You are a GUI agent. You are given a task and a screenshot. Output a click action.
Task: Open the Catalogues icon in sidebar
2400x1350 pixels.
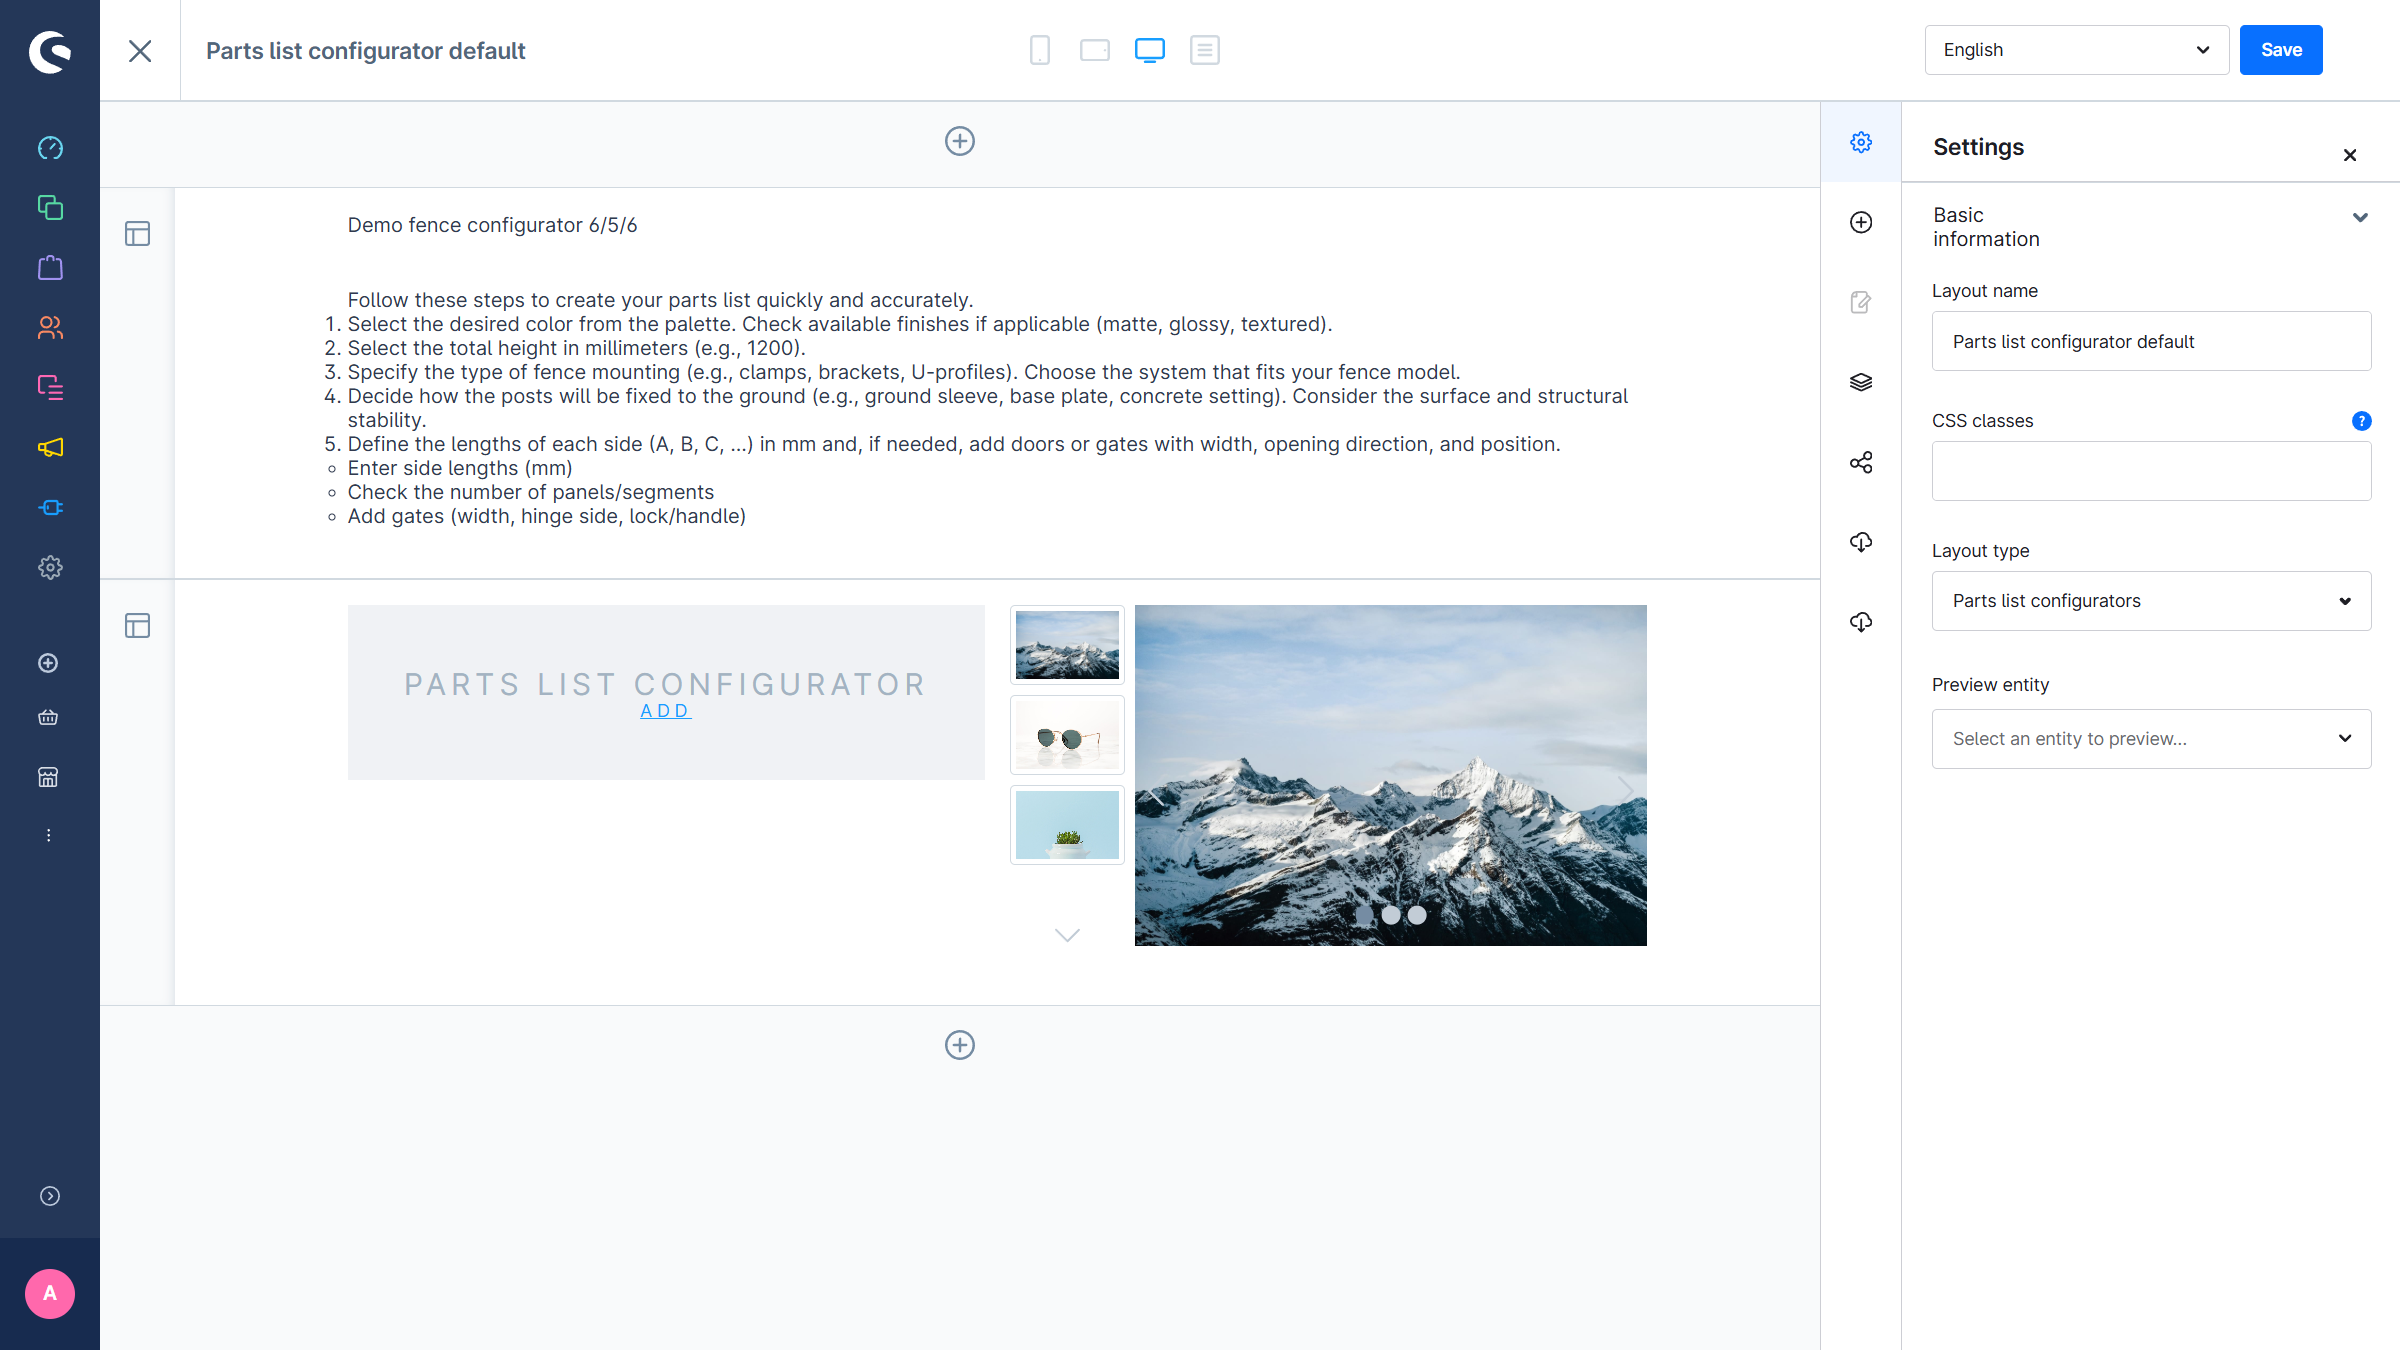click(x=50, y=207)
